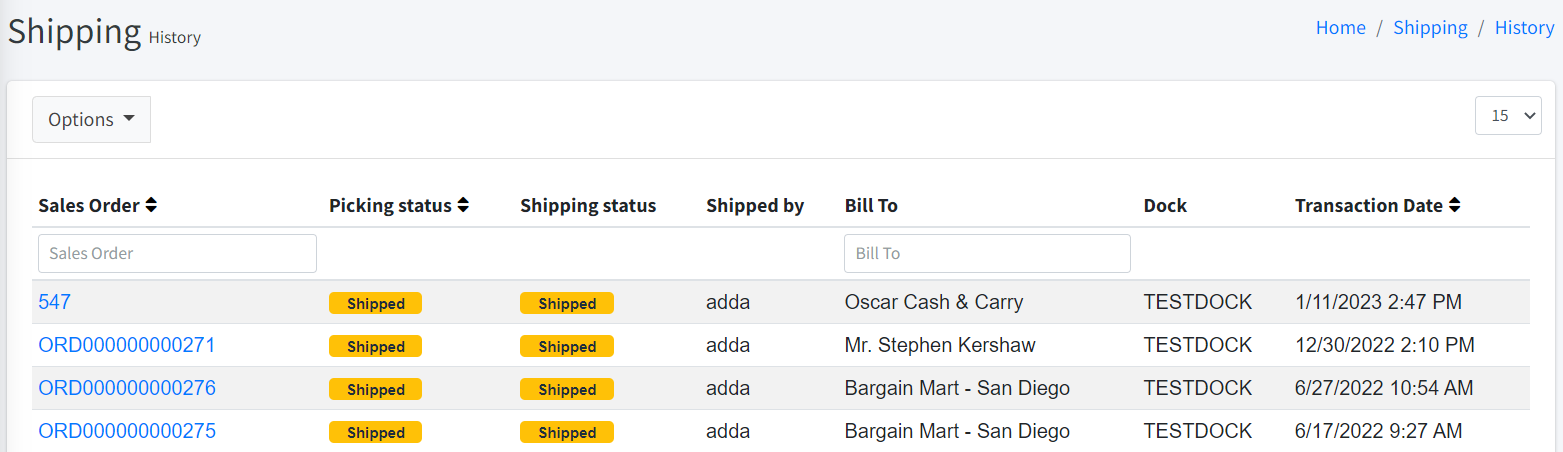Open the Options dropdown menu
This screenshot has width=1563, height=452.
point(91,119)
